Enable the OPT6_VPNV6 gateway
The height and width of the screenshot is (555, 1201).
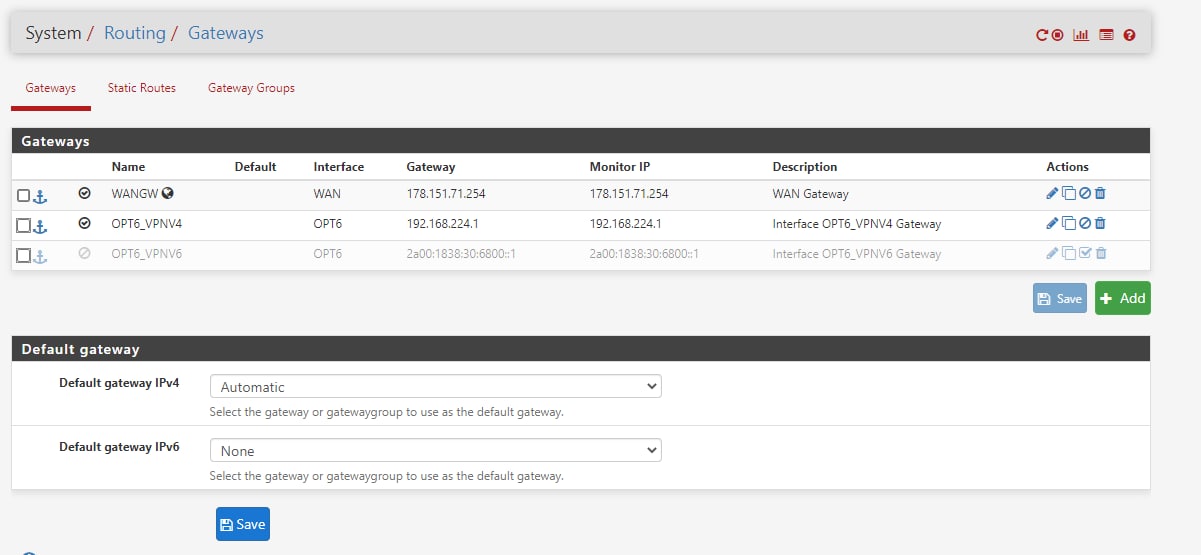pyautogui.click(x=1084, y=254)
